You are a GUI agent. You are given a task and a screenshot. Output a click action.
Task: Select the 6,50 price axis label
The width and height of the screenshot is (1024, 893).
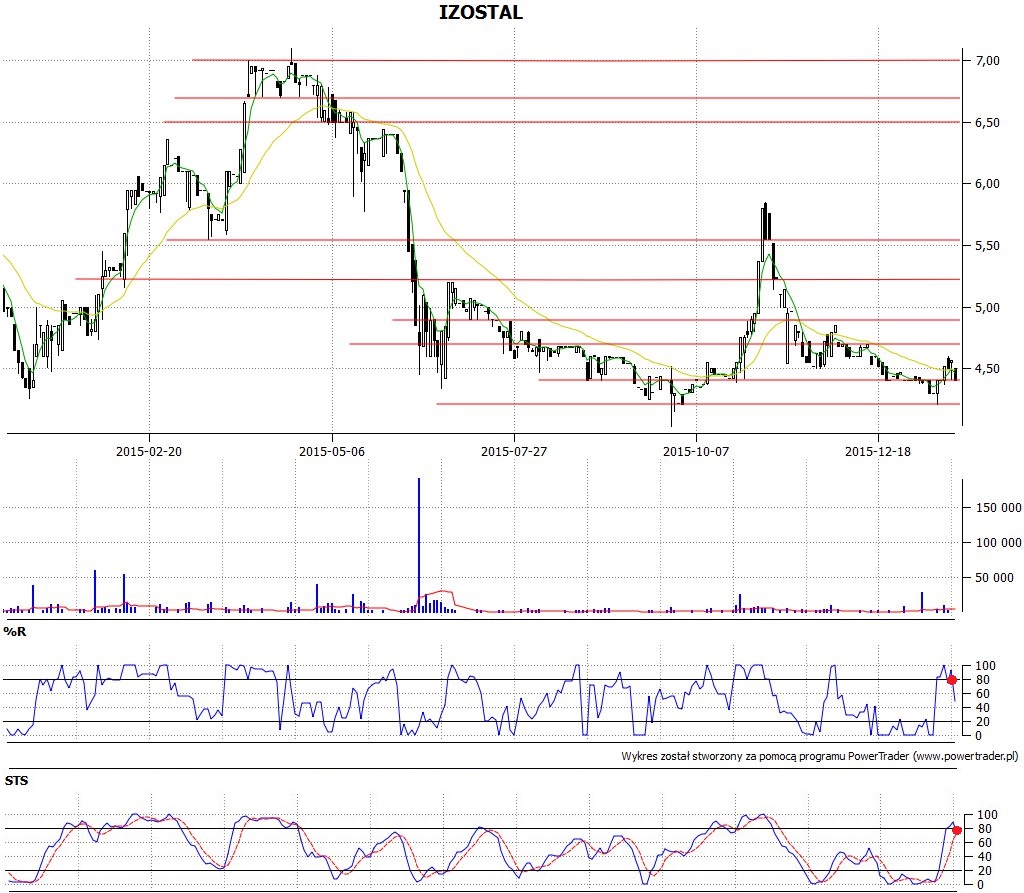987,123
